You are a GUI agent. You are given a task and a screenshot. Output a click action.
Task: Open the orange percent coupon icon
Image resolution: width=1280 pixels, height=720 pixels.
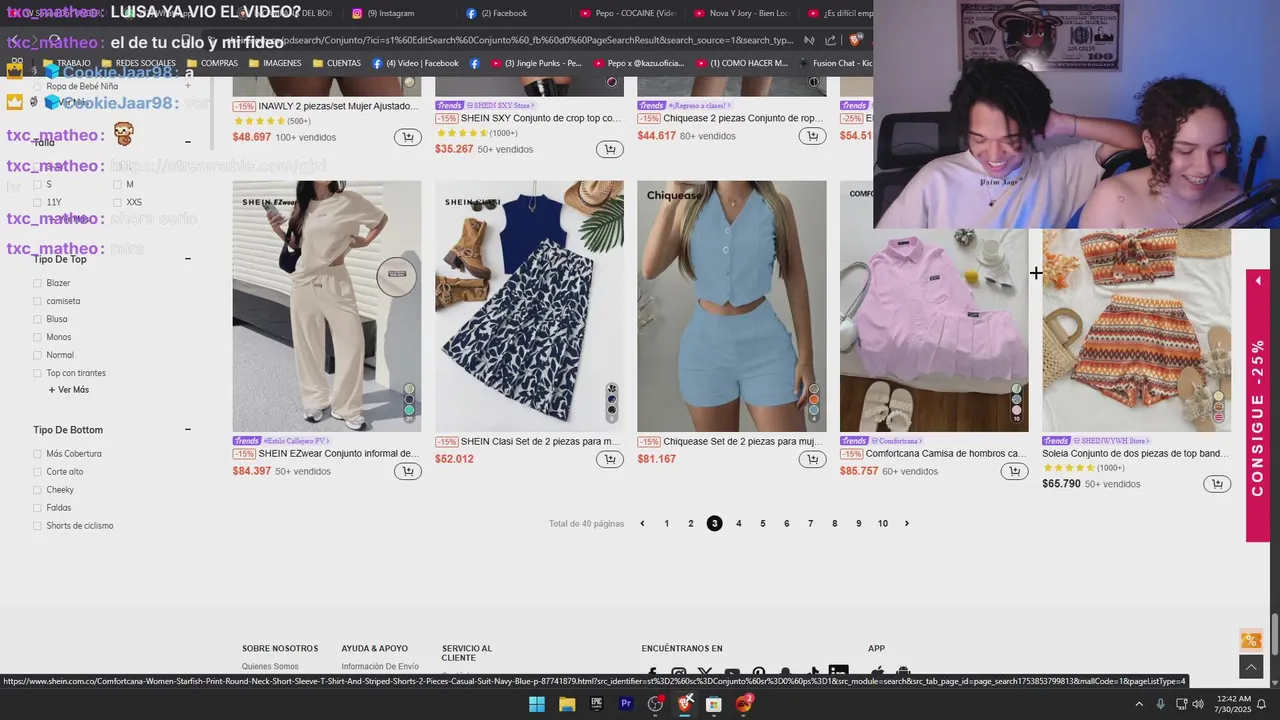point(1250,640)
